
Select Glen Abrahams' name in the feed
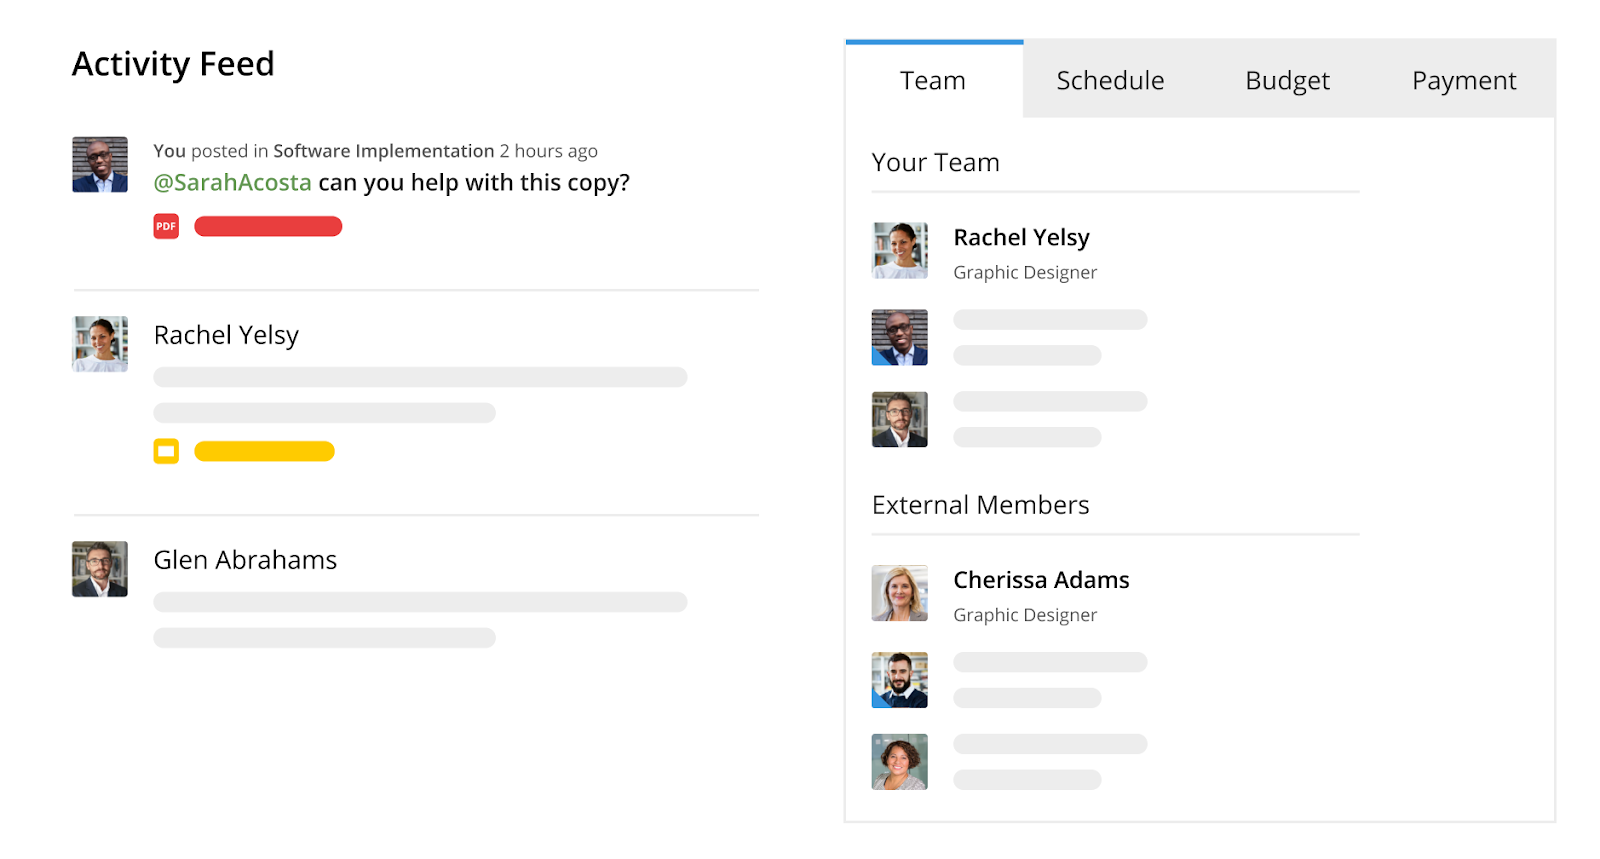pyautogui.click(x=244, y=560)
